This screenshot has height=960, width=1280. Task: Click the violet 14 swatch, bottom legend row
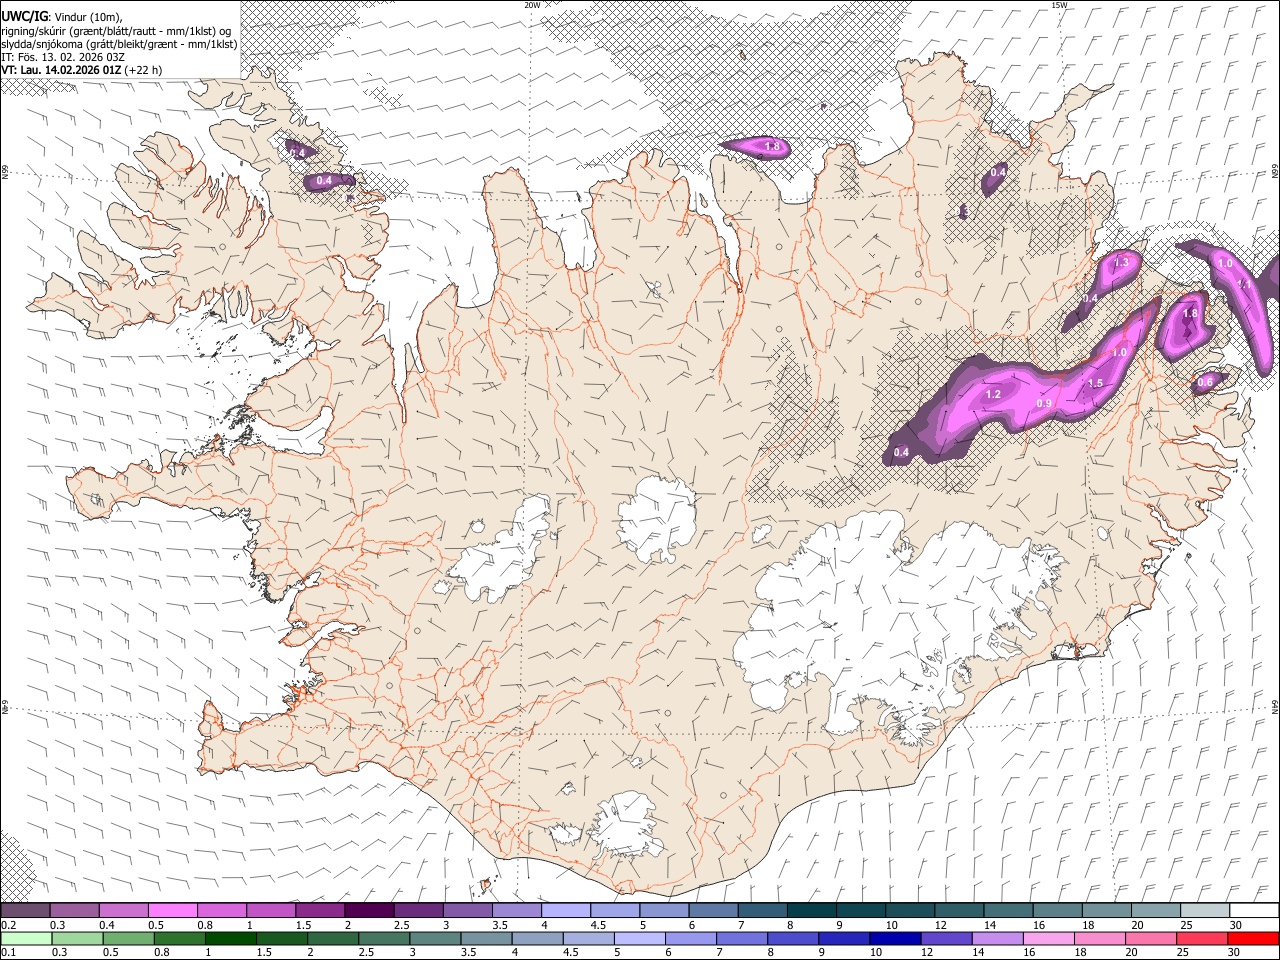click(995, 938)
